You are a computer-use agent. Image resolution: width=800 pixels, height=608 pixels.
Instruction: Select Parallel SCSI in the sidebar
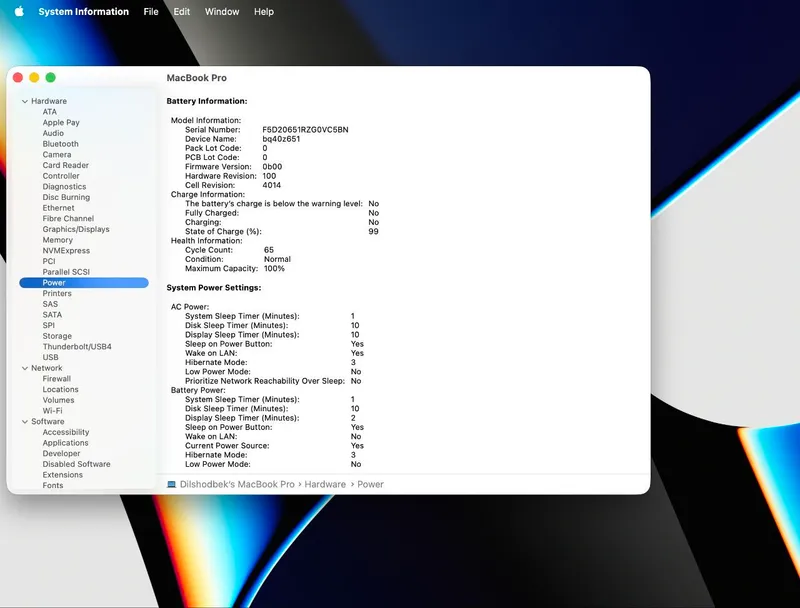tap(66, 272)
